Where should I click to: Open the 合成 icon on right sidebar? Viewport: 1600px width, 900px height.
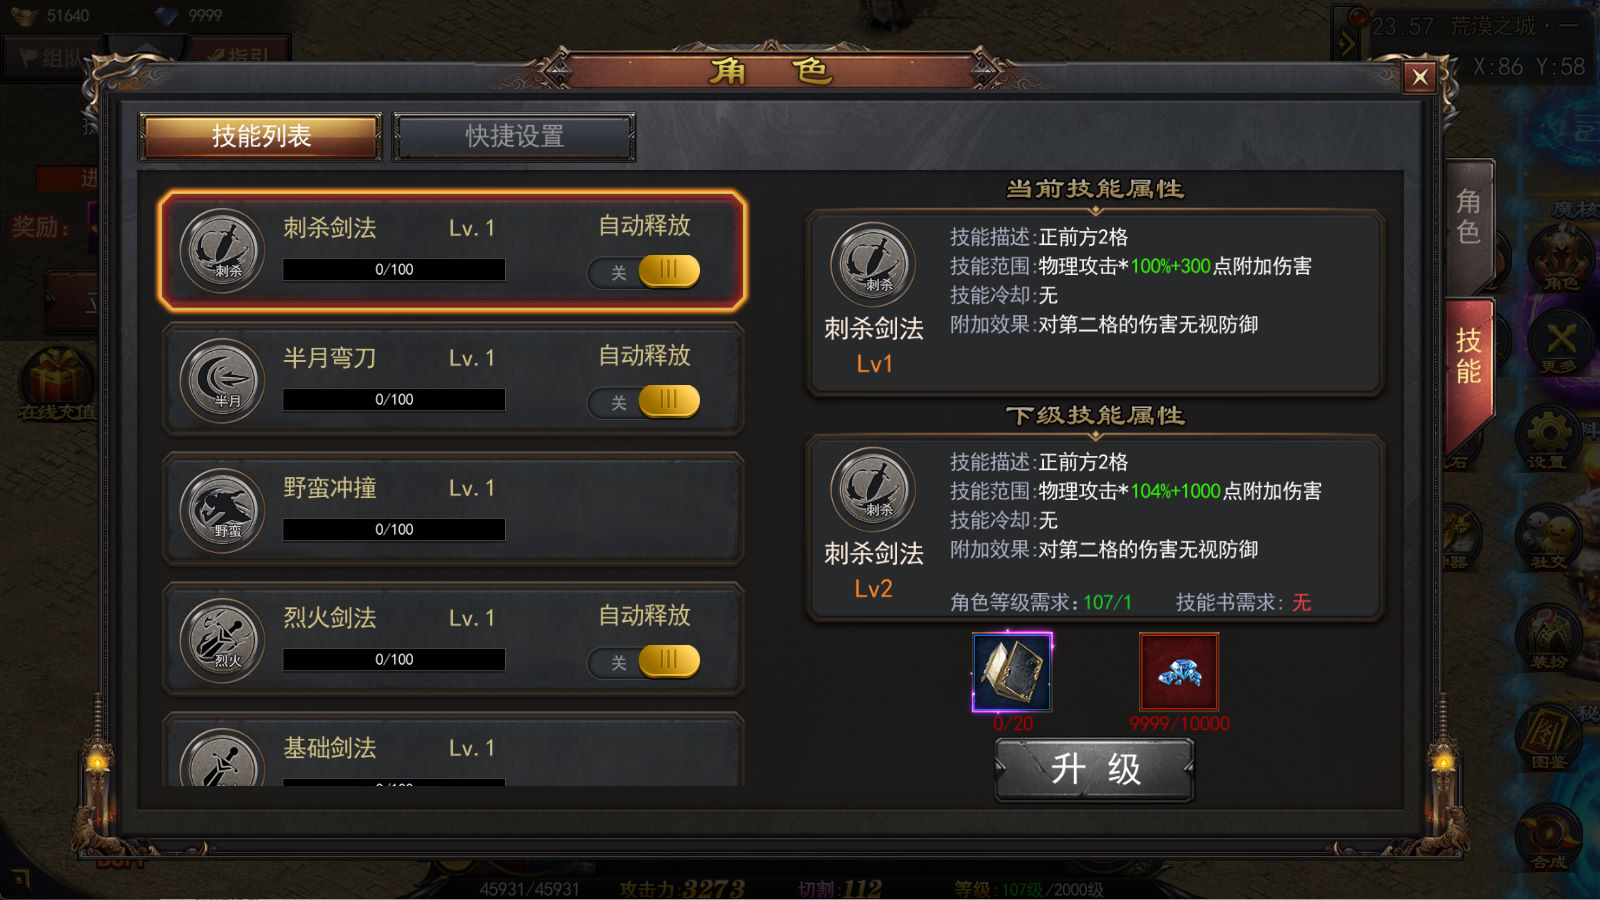(1548, 838)
